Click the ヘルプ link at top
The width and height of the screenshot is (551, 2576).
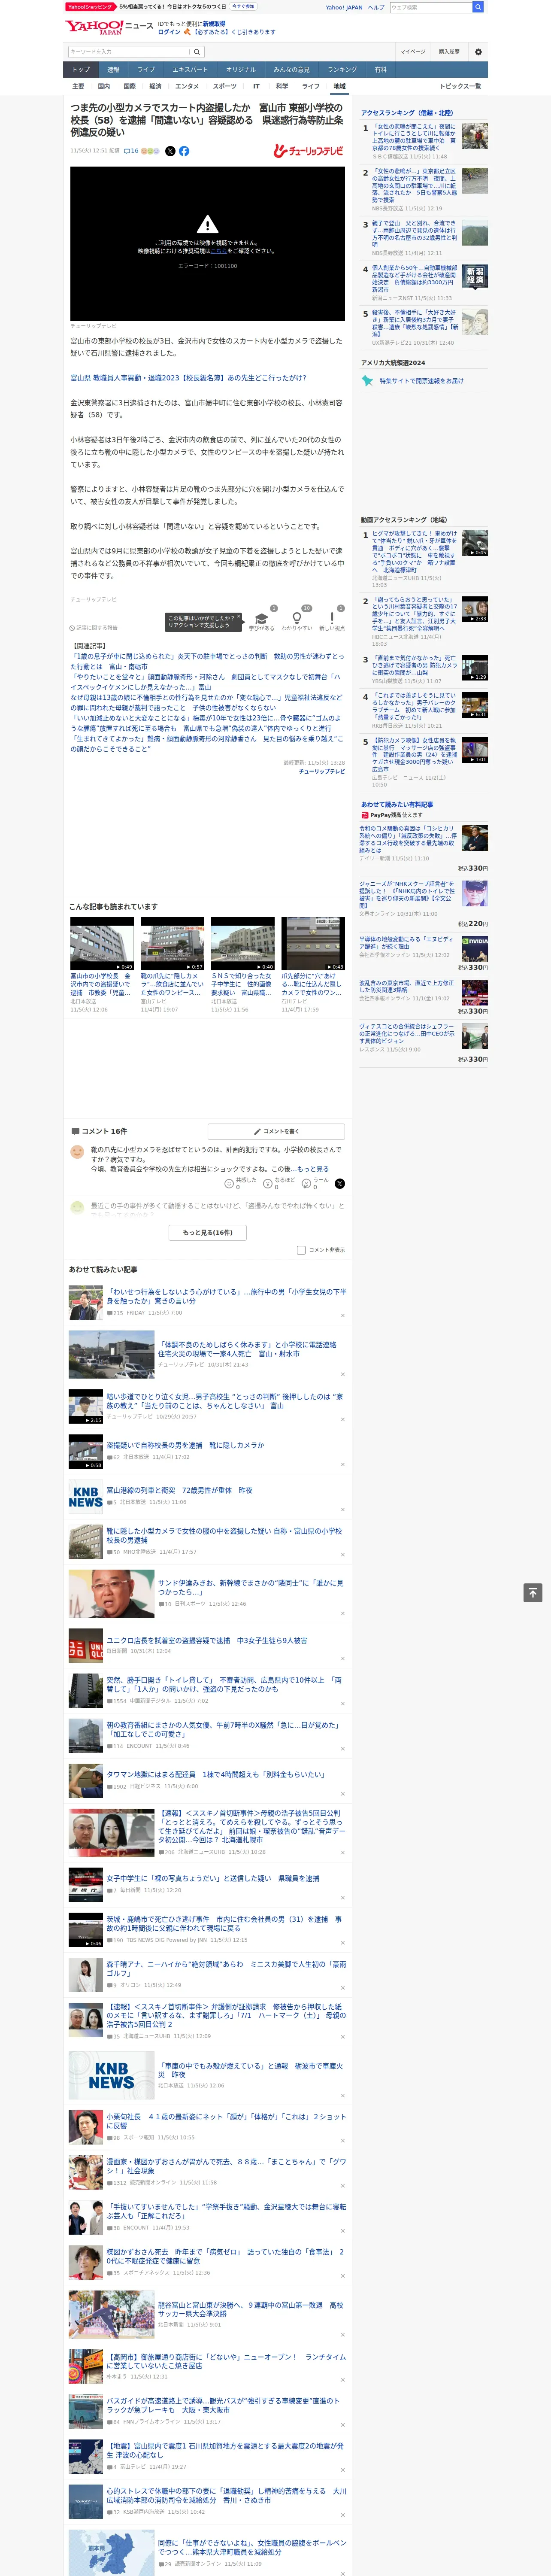point(376,7)
